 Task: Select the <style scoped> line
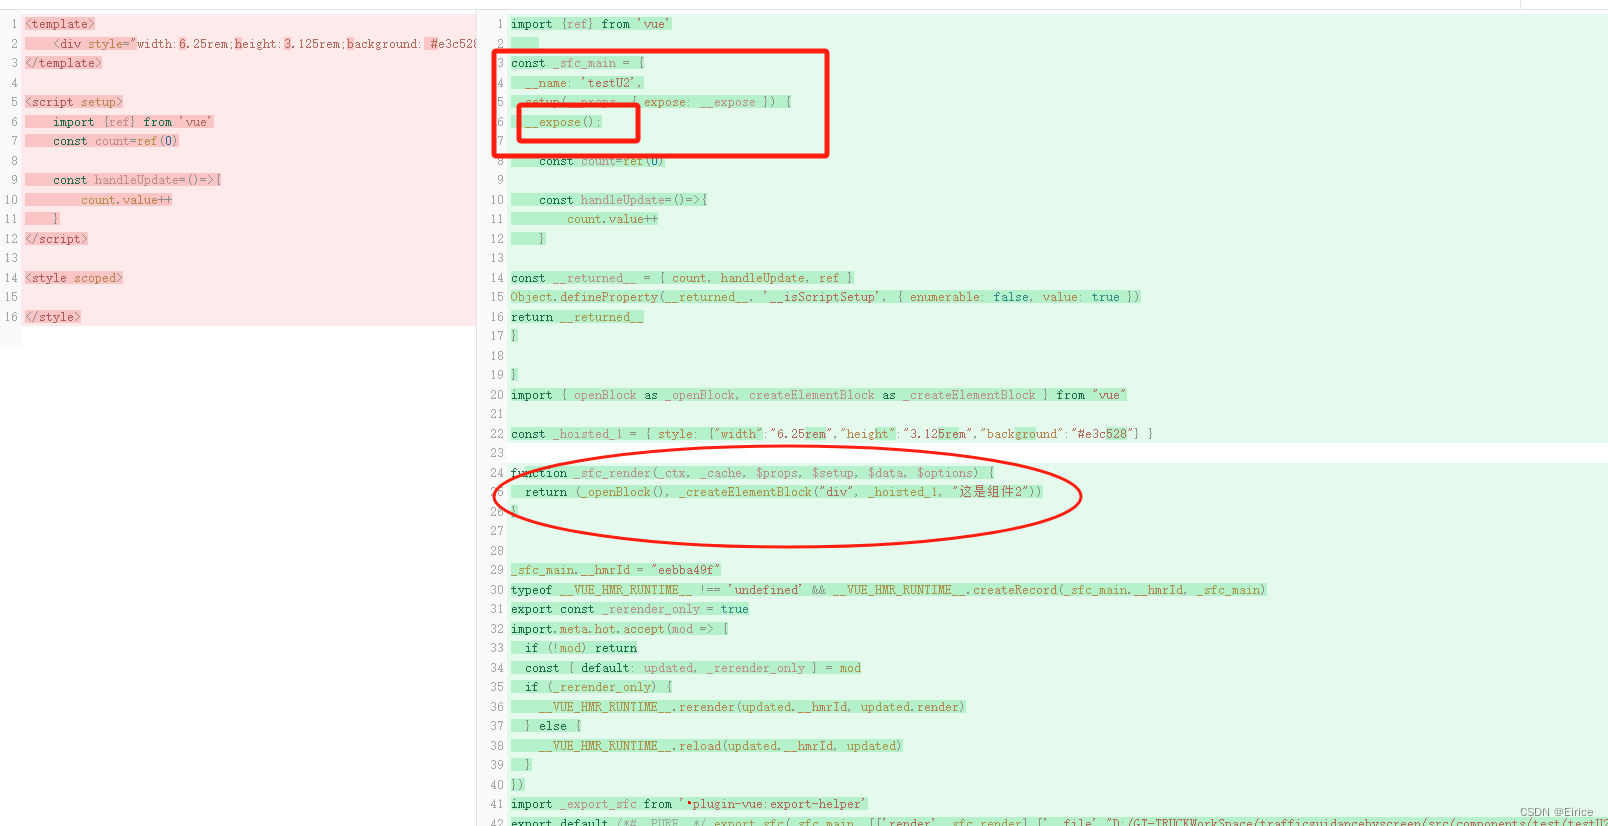(x=74, y=278)
